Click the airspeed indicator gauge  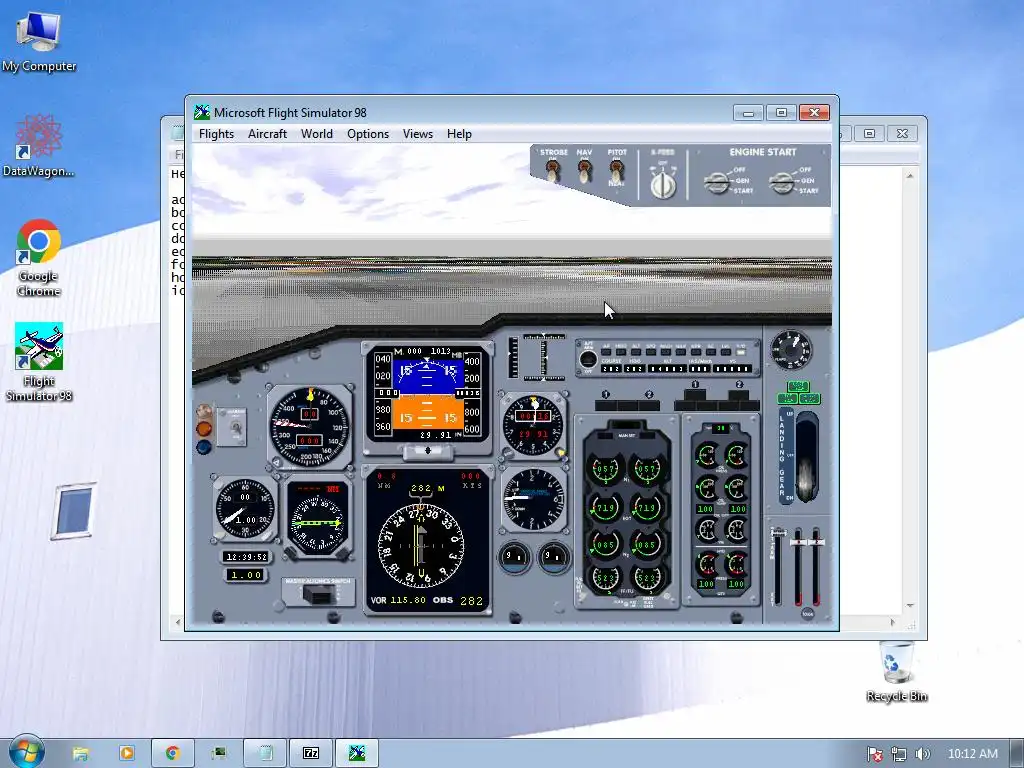(310, 428)
